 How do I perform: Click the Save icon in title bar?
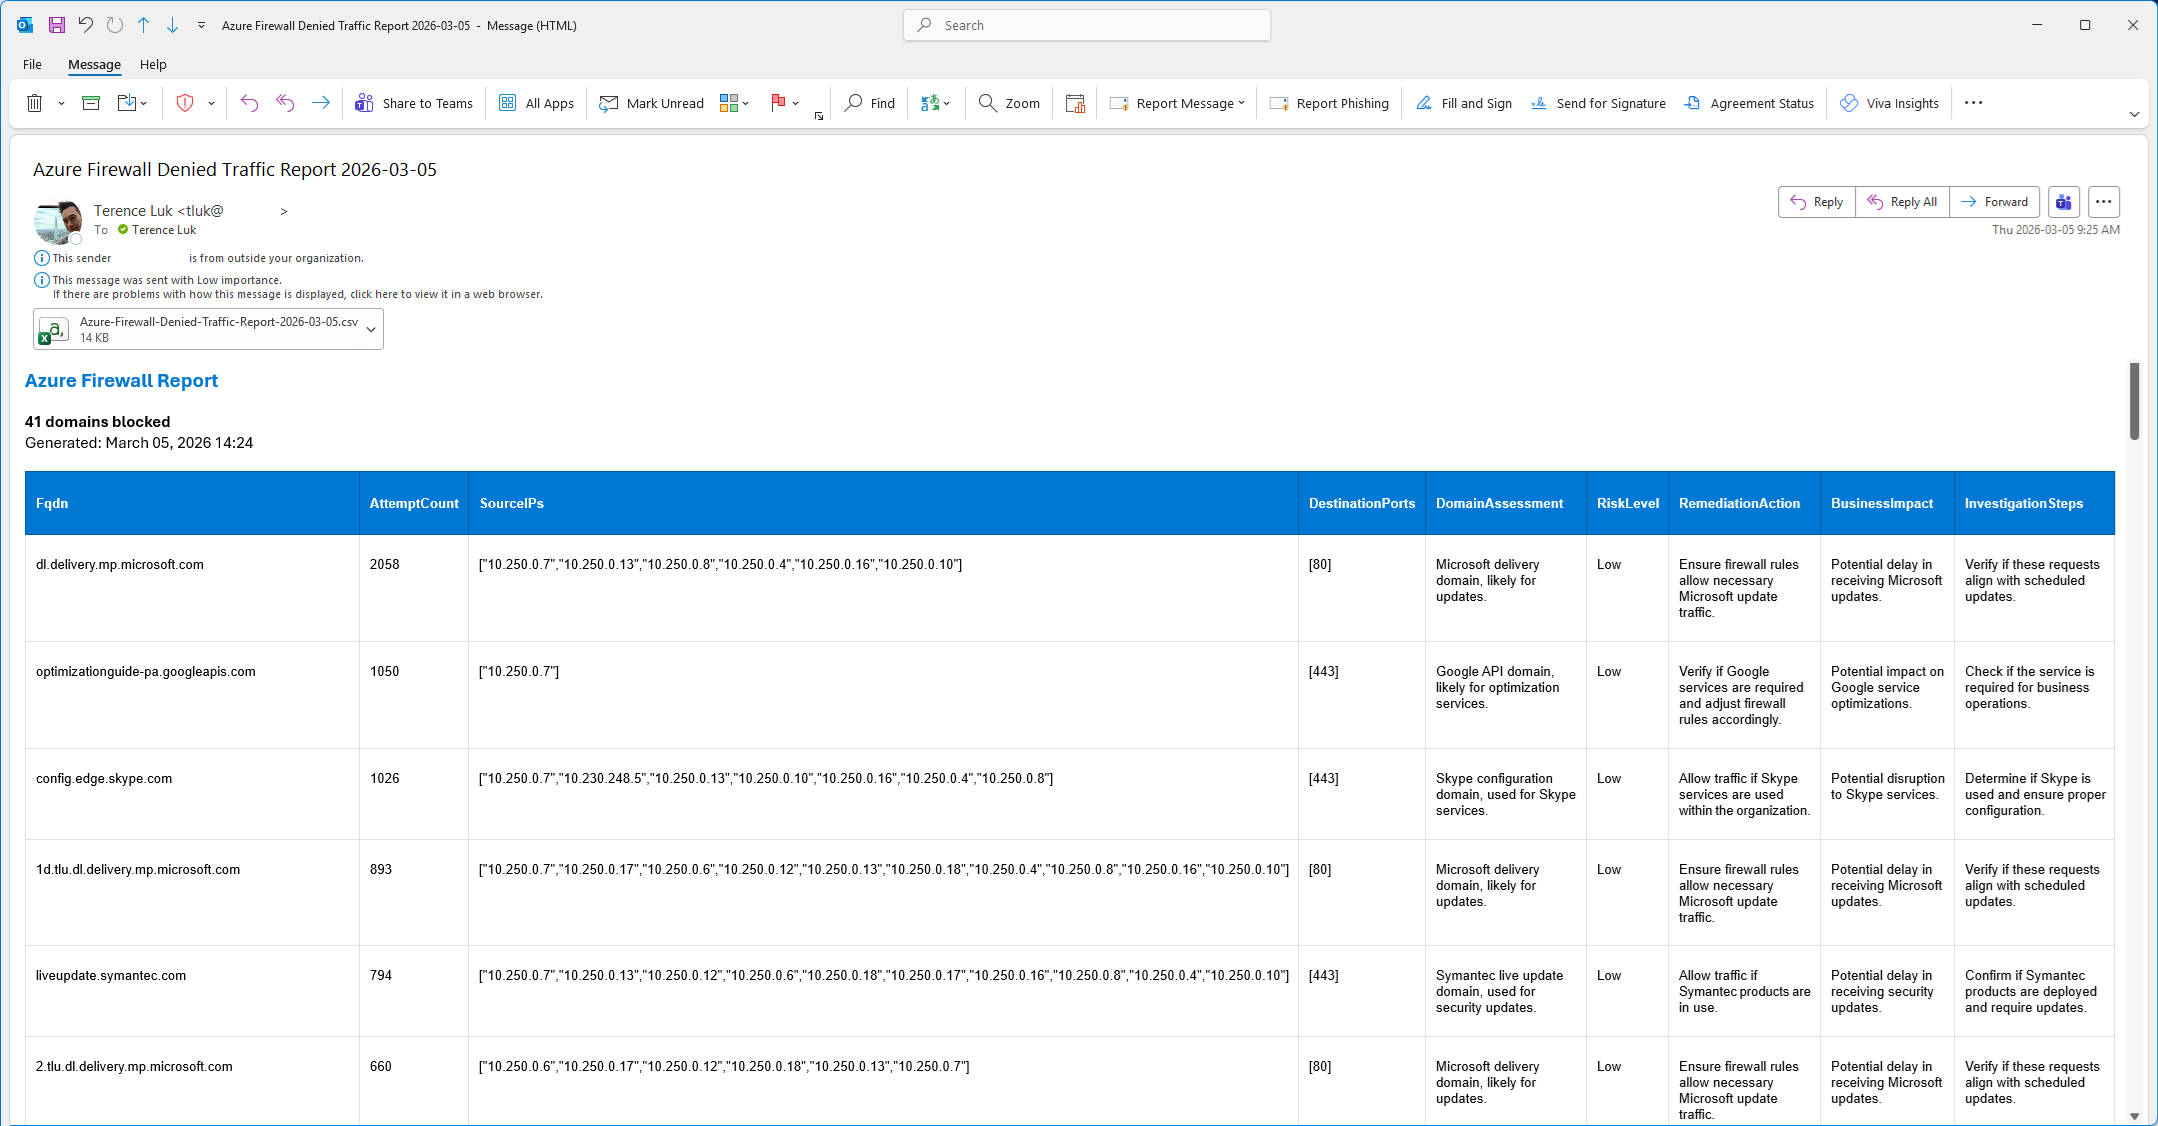click(57, 25)
